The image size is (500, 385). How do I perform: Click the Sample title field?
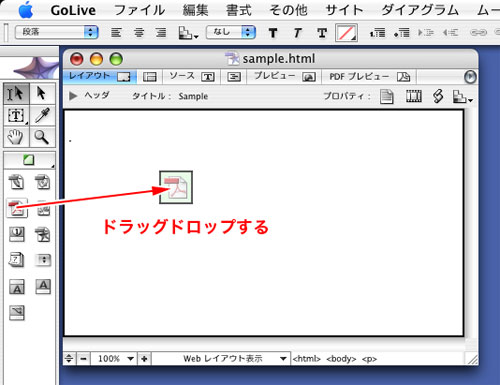(x=193, y=96)
